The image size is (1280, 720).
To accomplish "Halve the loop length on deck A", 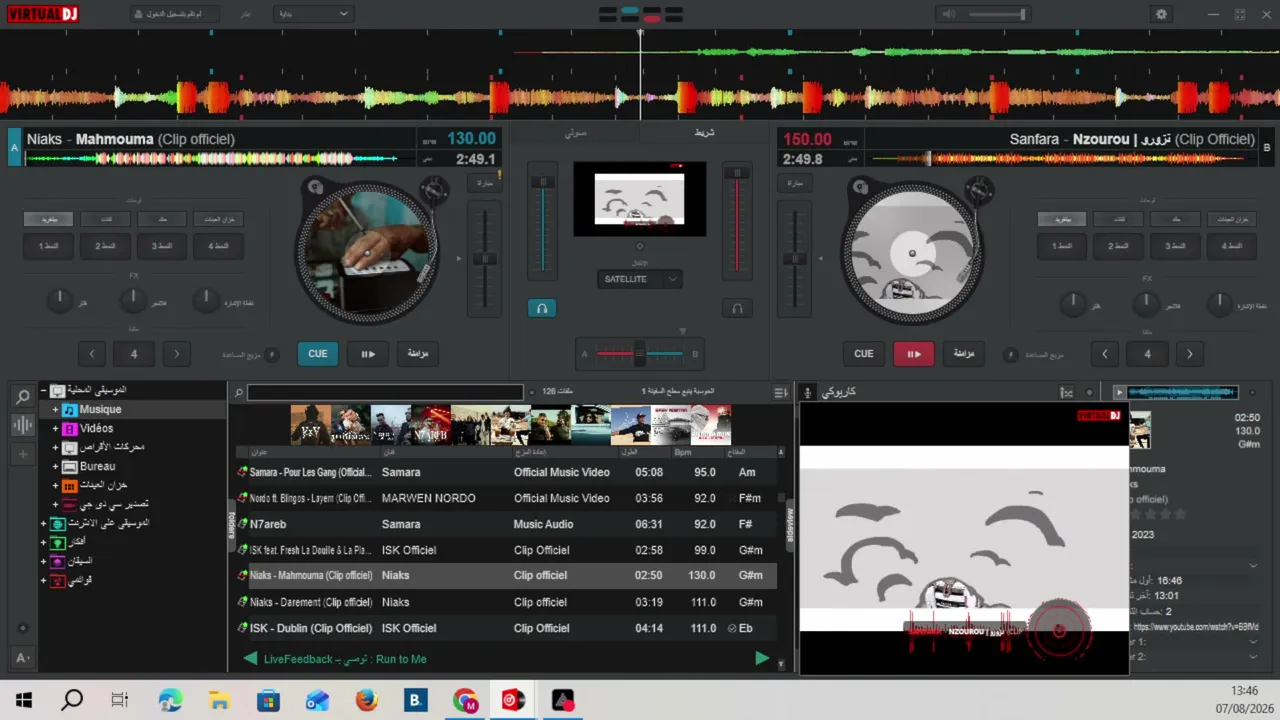I will [x=92, y=353].
